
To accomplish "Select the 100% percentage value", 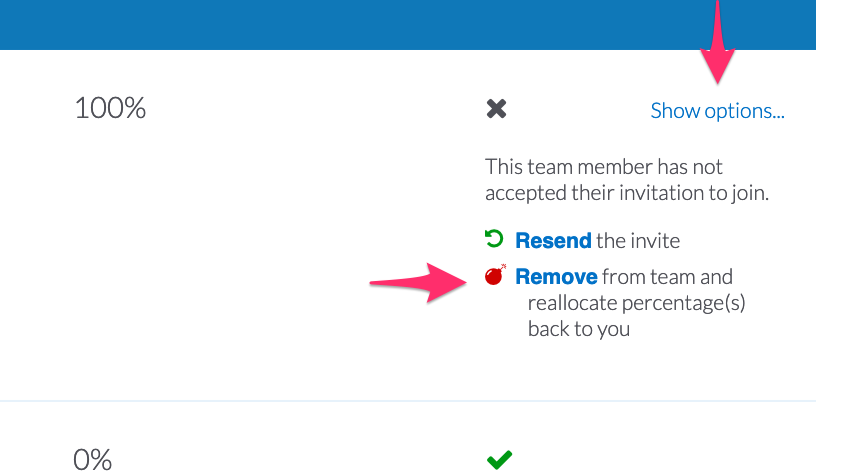I will pos(110,108).
